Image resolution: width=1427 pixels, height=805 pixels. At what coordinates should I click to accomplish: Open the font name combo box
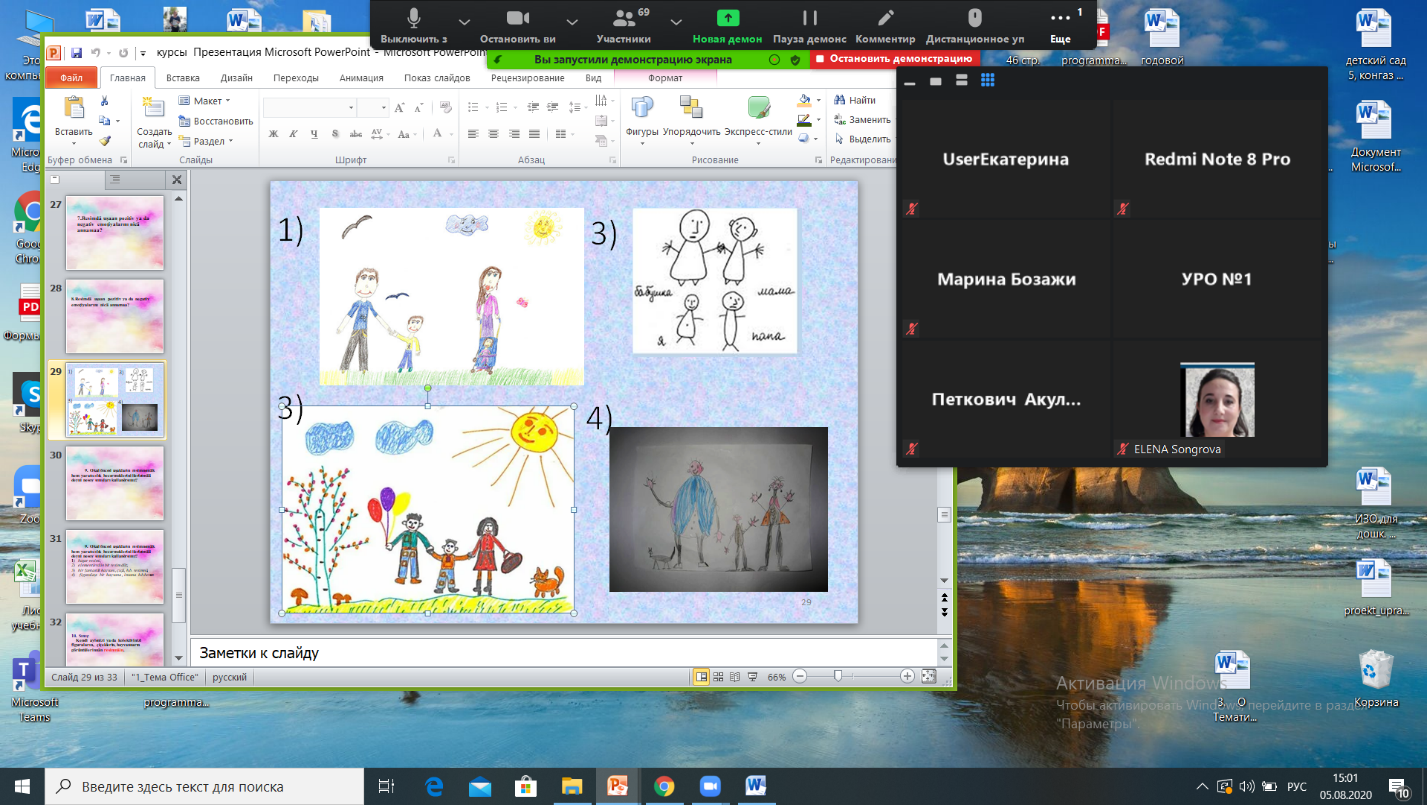point(310,107)
